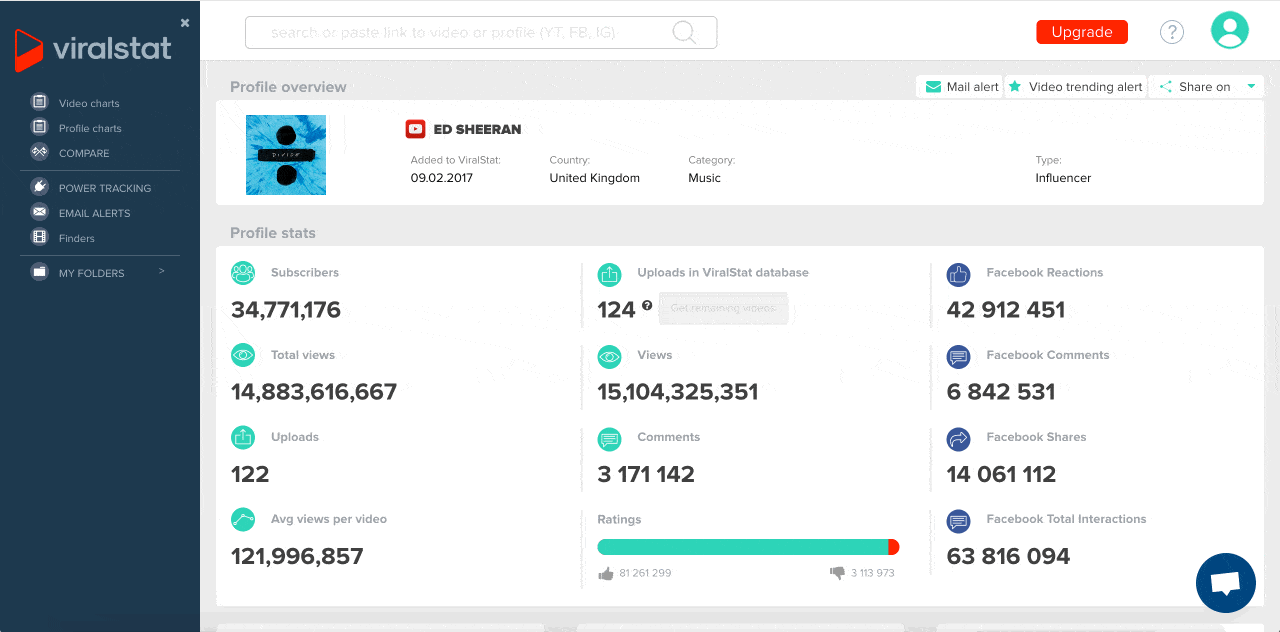
Task: Click the Facebook Shares arrow icon
Action: pyautogui.click(x=958, y=437)
